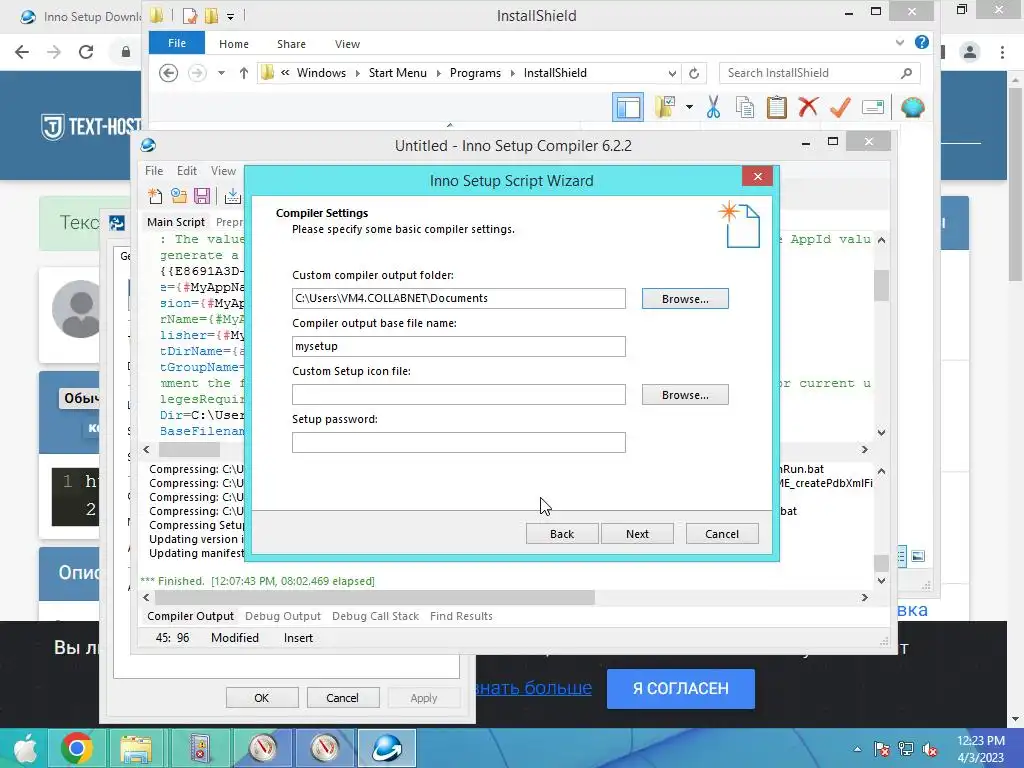Screen dimensions: 1024x768
Task: Click the script editor vertical scrollbar down arrow
Action: [882, 432]
